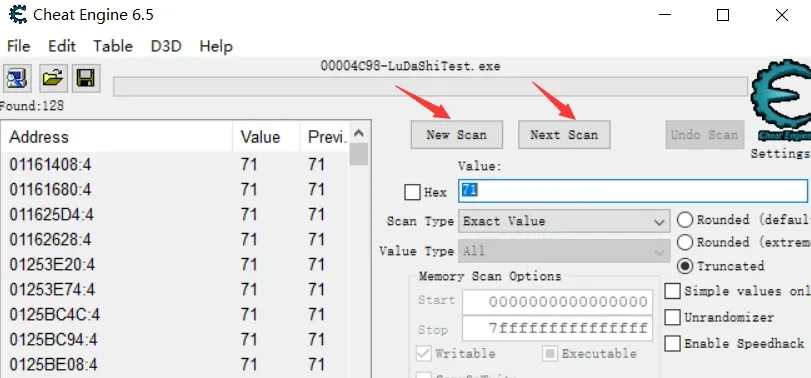Select Rounded (extreme) radio option

pyautogui.click(x=685, y=242)
